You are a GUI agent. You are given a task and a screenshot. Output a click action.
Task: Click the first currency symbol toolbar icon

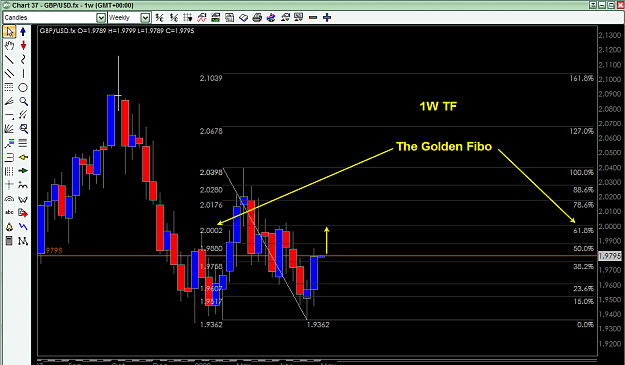click(159, 18)
